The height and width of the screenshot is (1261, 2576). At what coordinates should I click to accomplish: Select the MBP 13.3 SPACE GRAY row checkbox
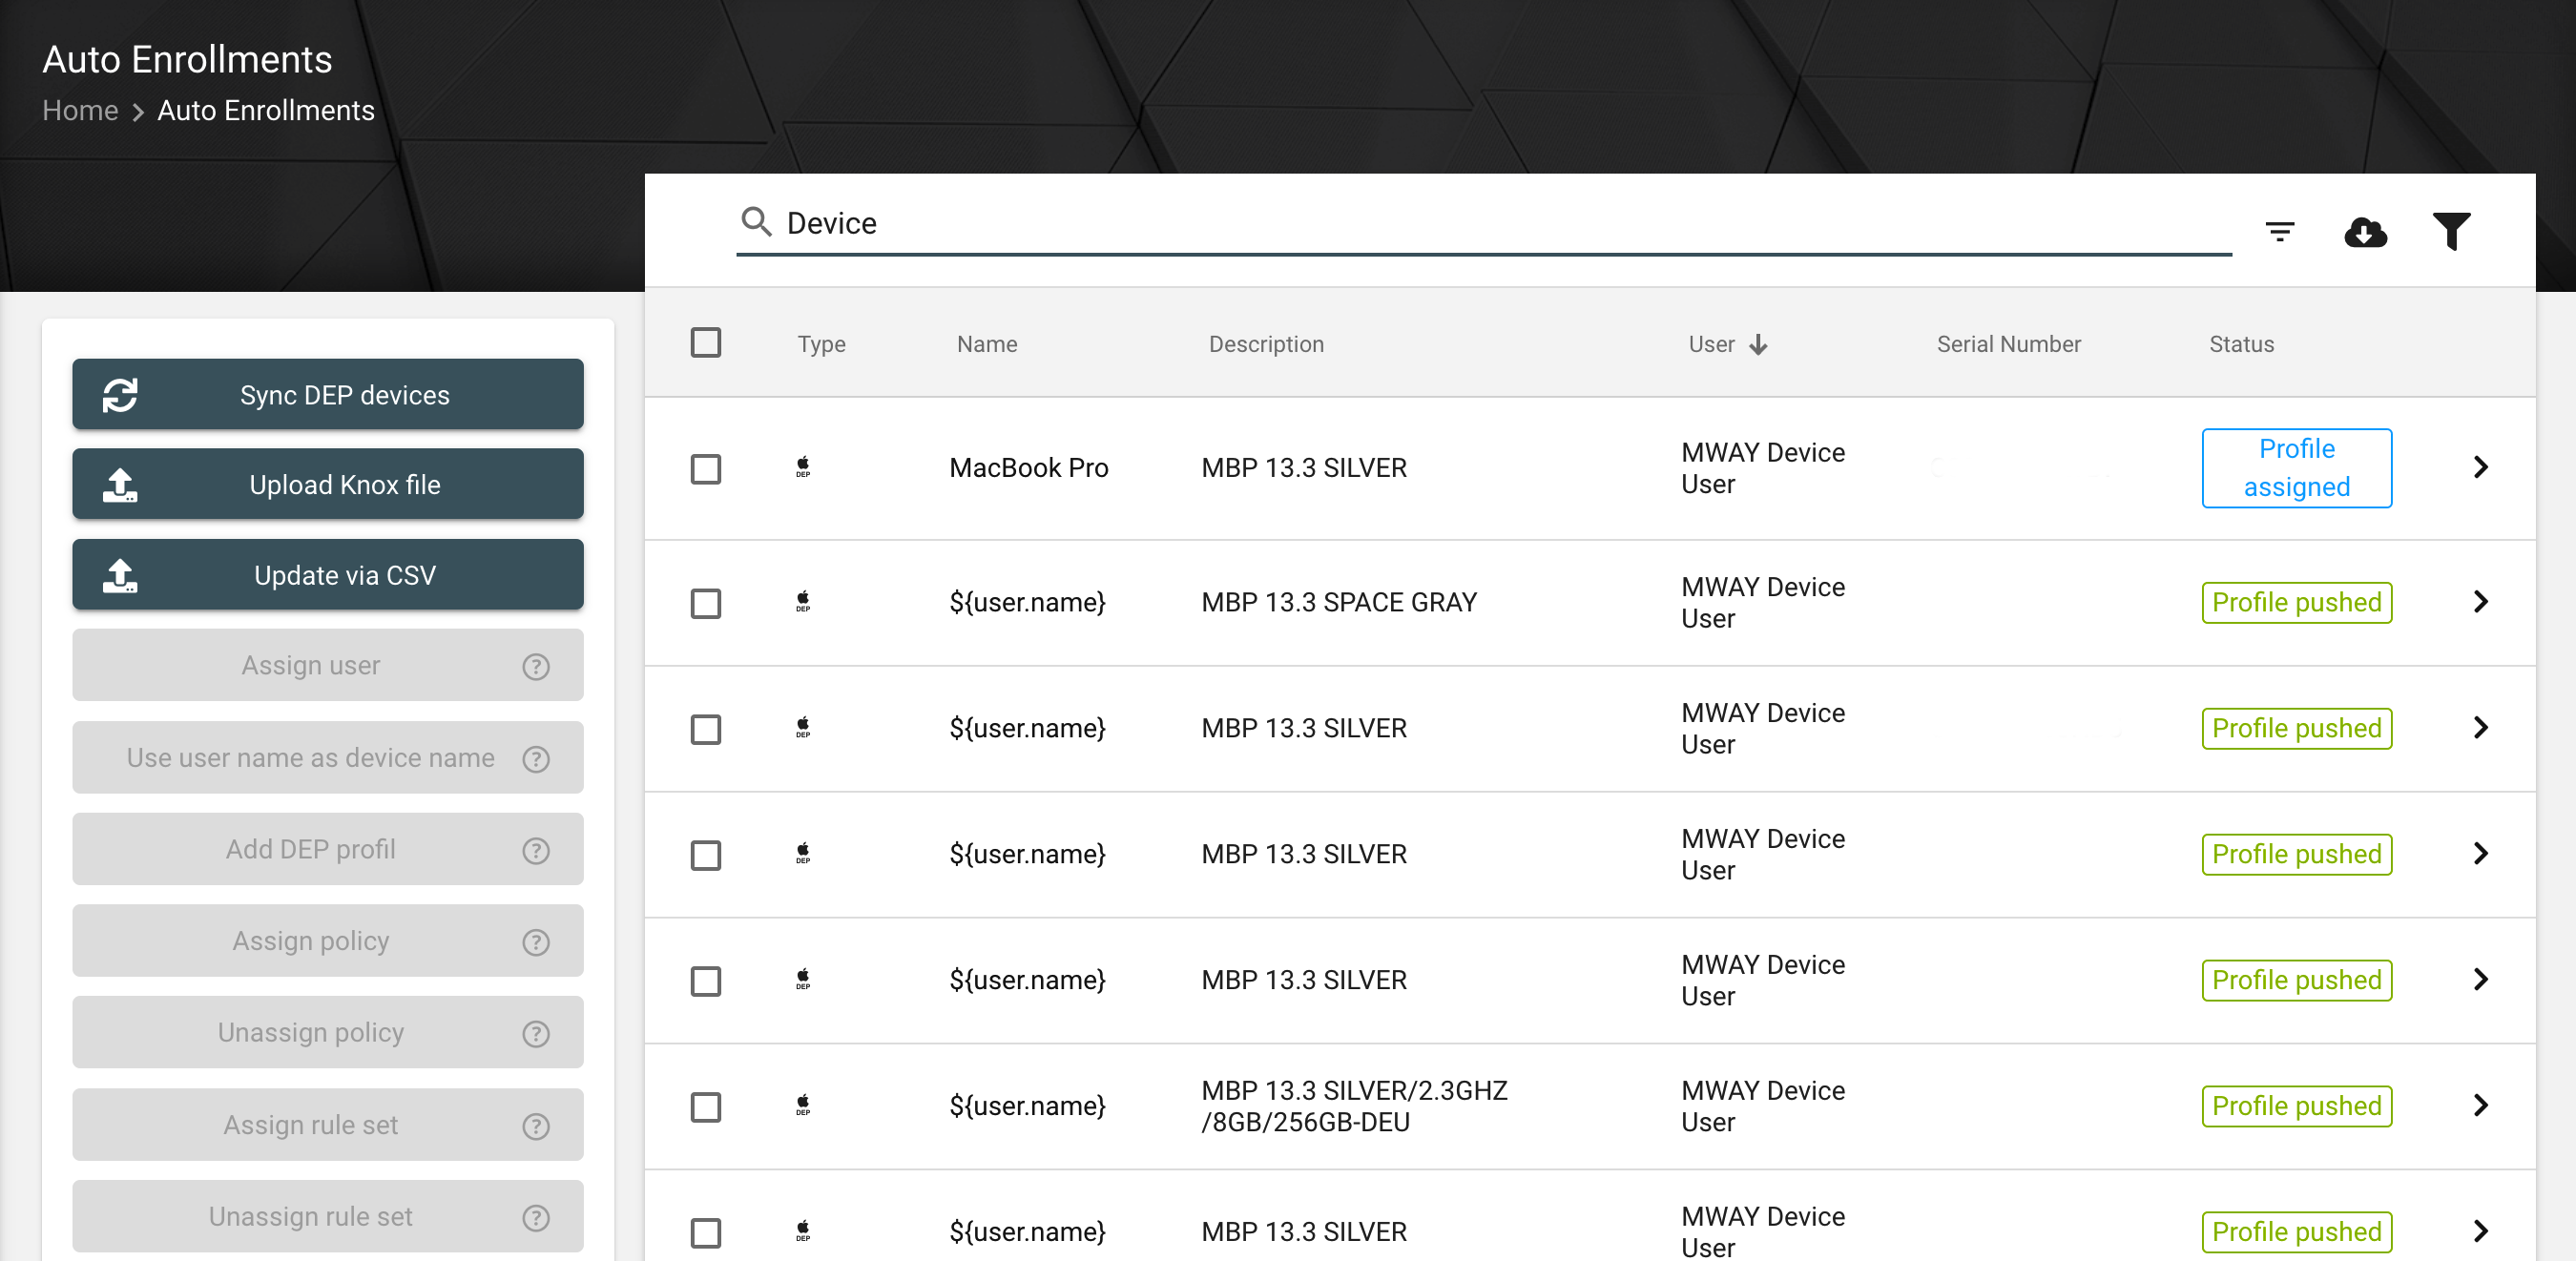tap(706, 603)
